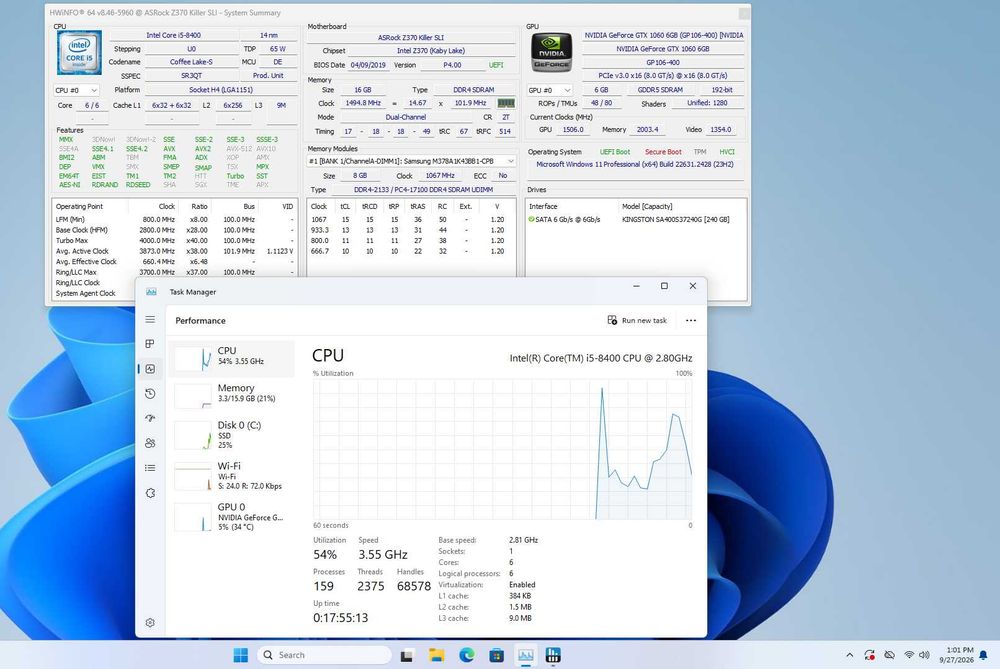
Task: Select Performance page icon in Task Manager sidebar
Action: tap(150, 369)
